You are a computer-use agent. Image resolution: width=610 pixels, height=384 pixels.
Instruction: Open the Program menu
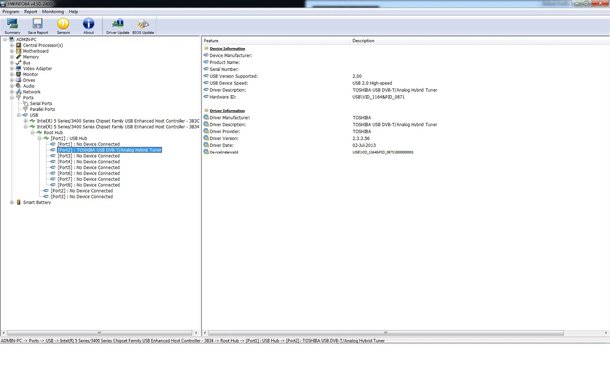pyautogui.click(x=11, y=12)
